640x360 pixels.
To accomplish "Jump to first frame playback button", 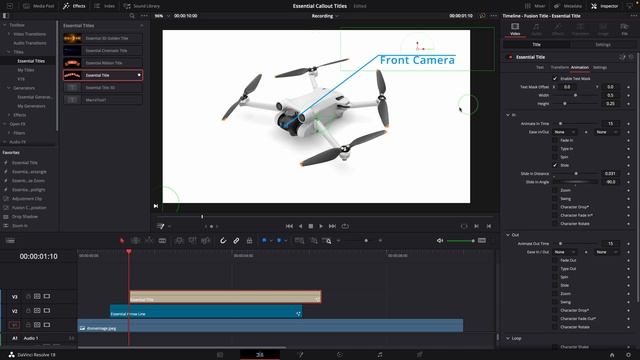I will click(x=289, y=226).
